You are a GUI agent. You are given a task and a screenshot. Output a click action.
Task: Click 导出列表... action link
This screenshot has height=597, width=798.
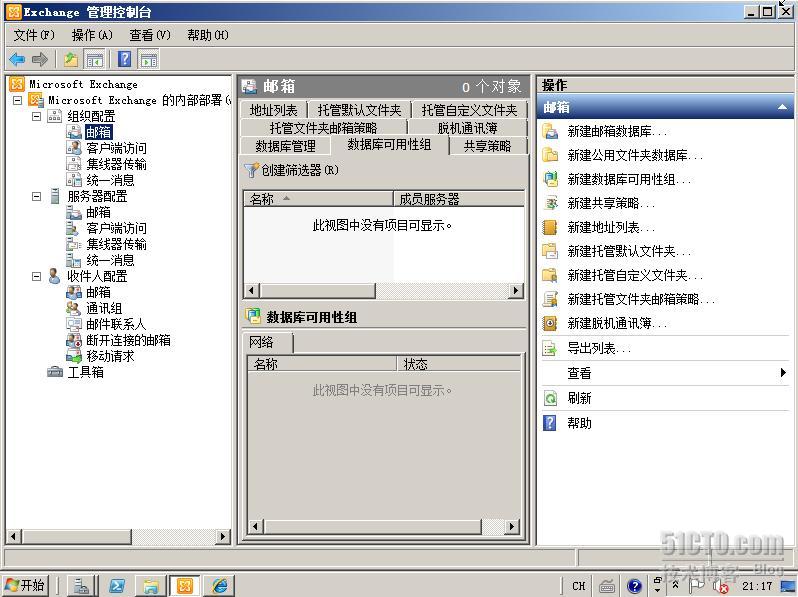599,349
